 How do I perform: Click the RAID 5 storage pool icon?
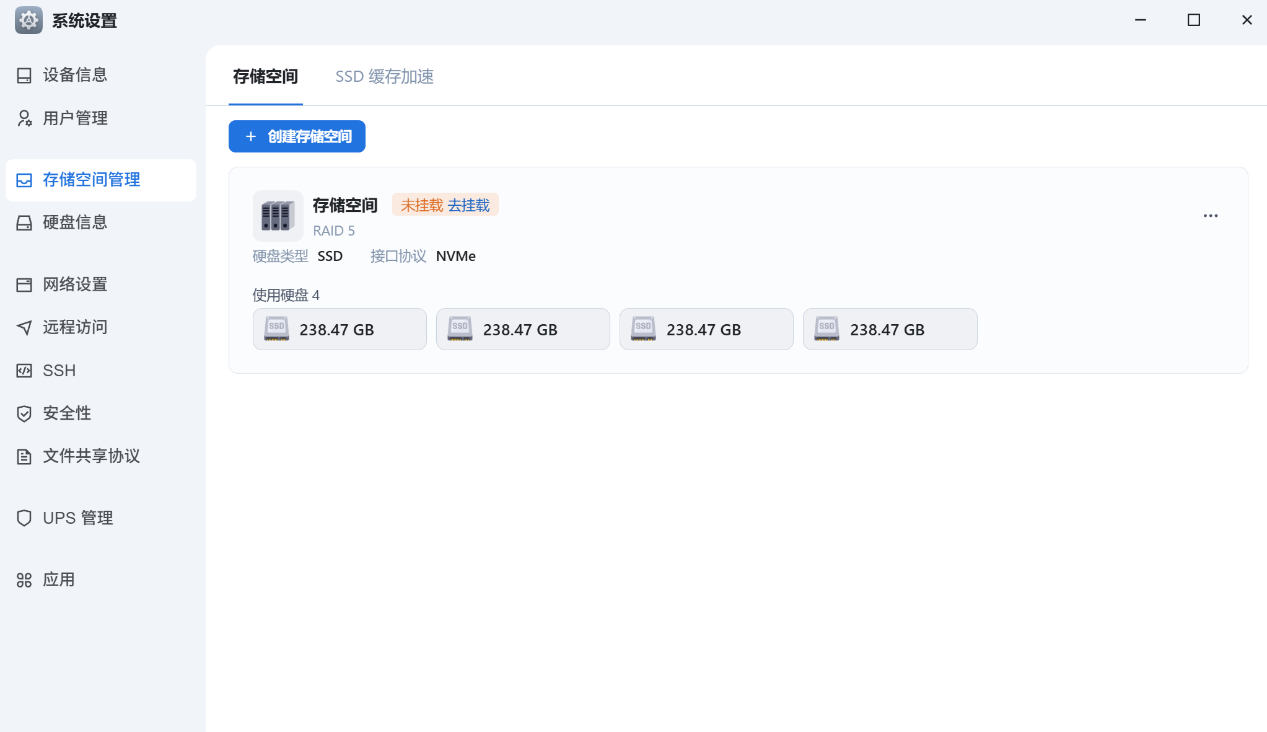(x=277, y=215)
